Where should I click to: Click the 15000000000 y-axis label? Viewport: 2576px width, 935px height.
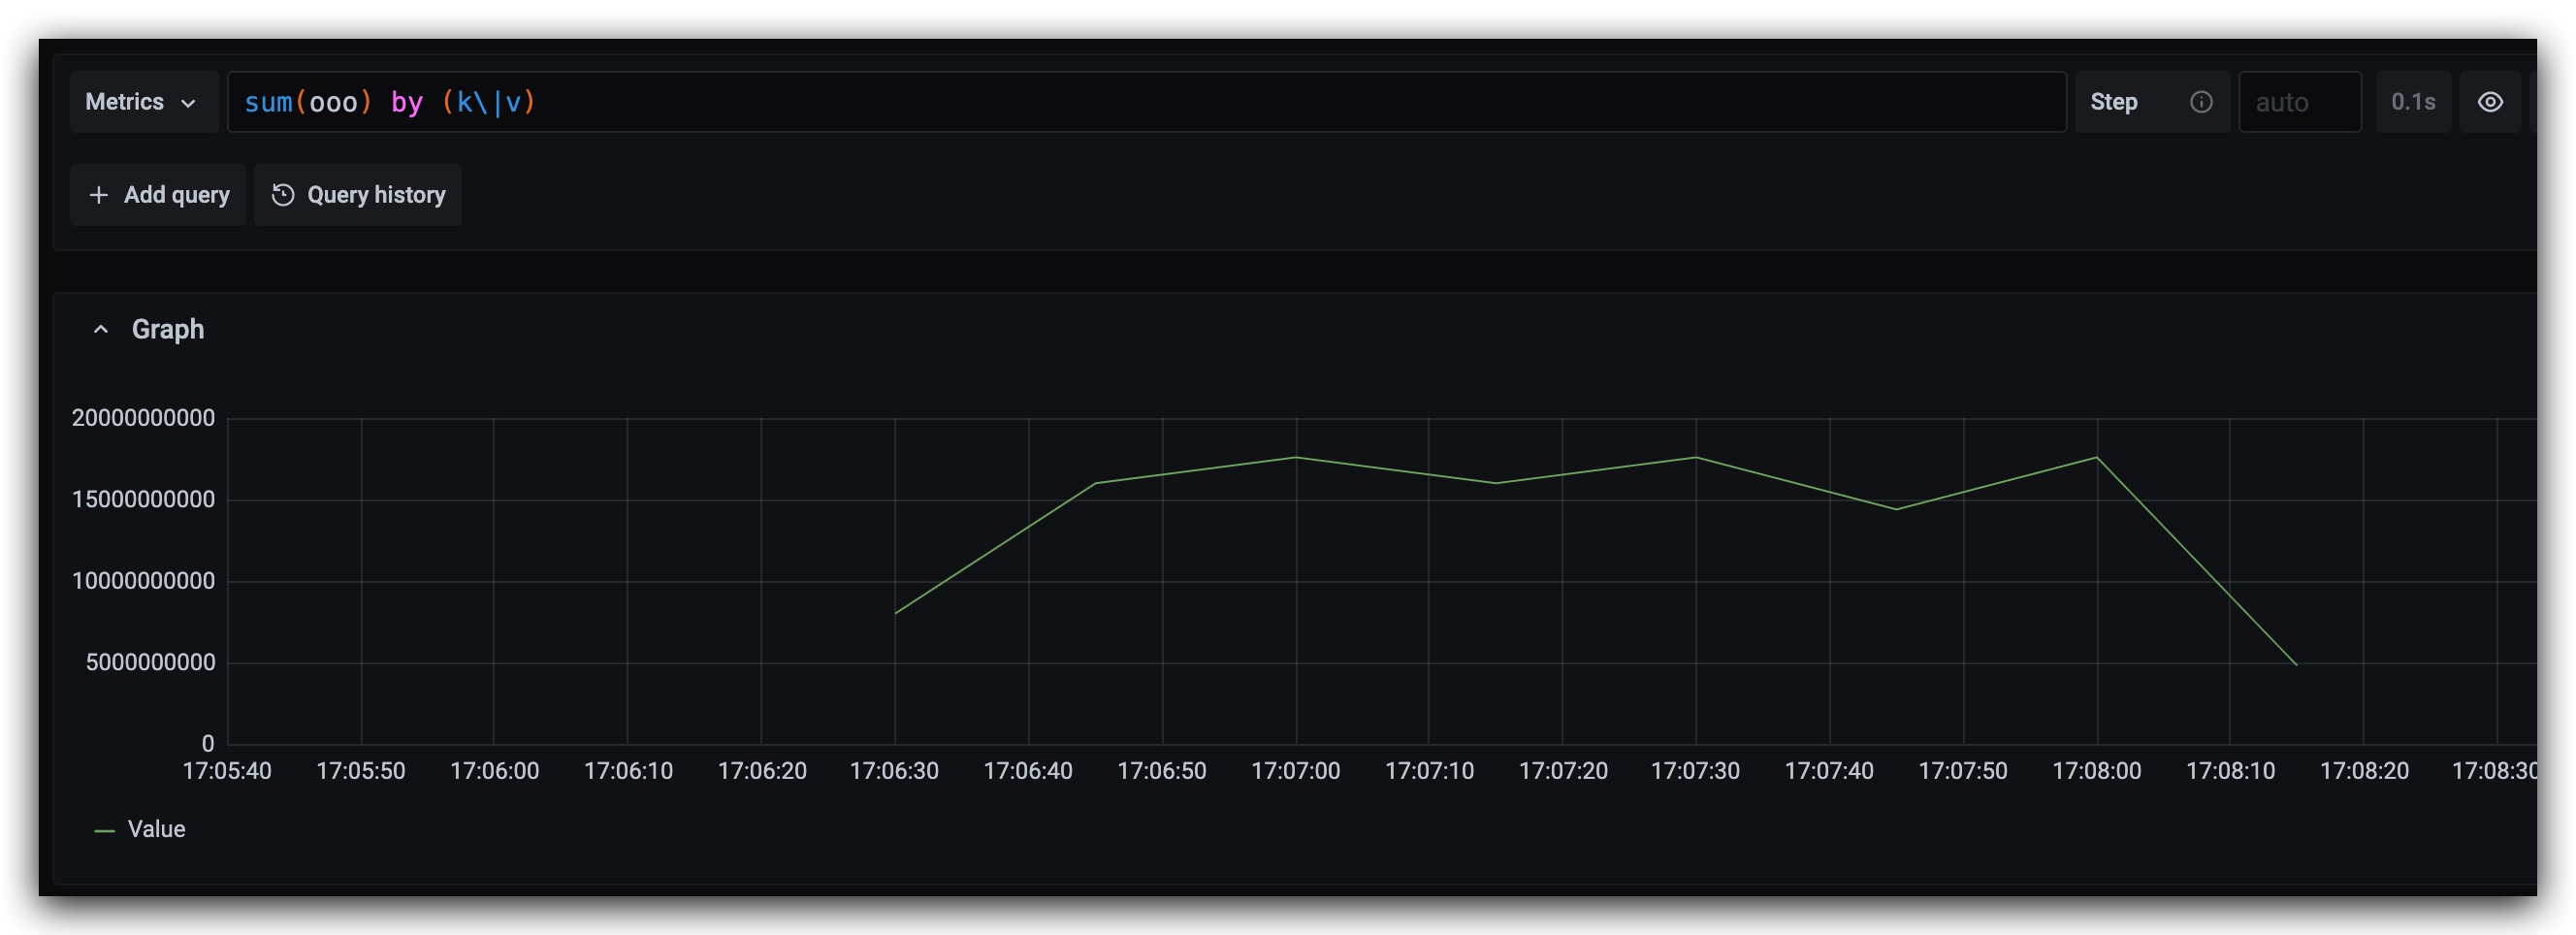click(143, 499)
